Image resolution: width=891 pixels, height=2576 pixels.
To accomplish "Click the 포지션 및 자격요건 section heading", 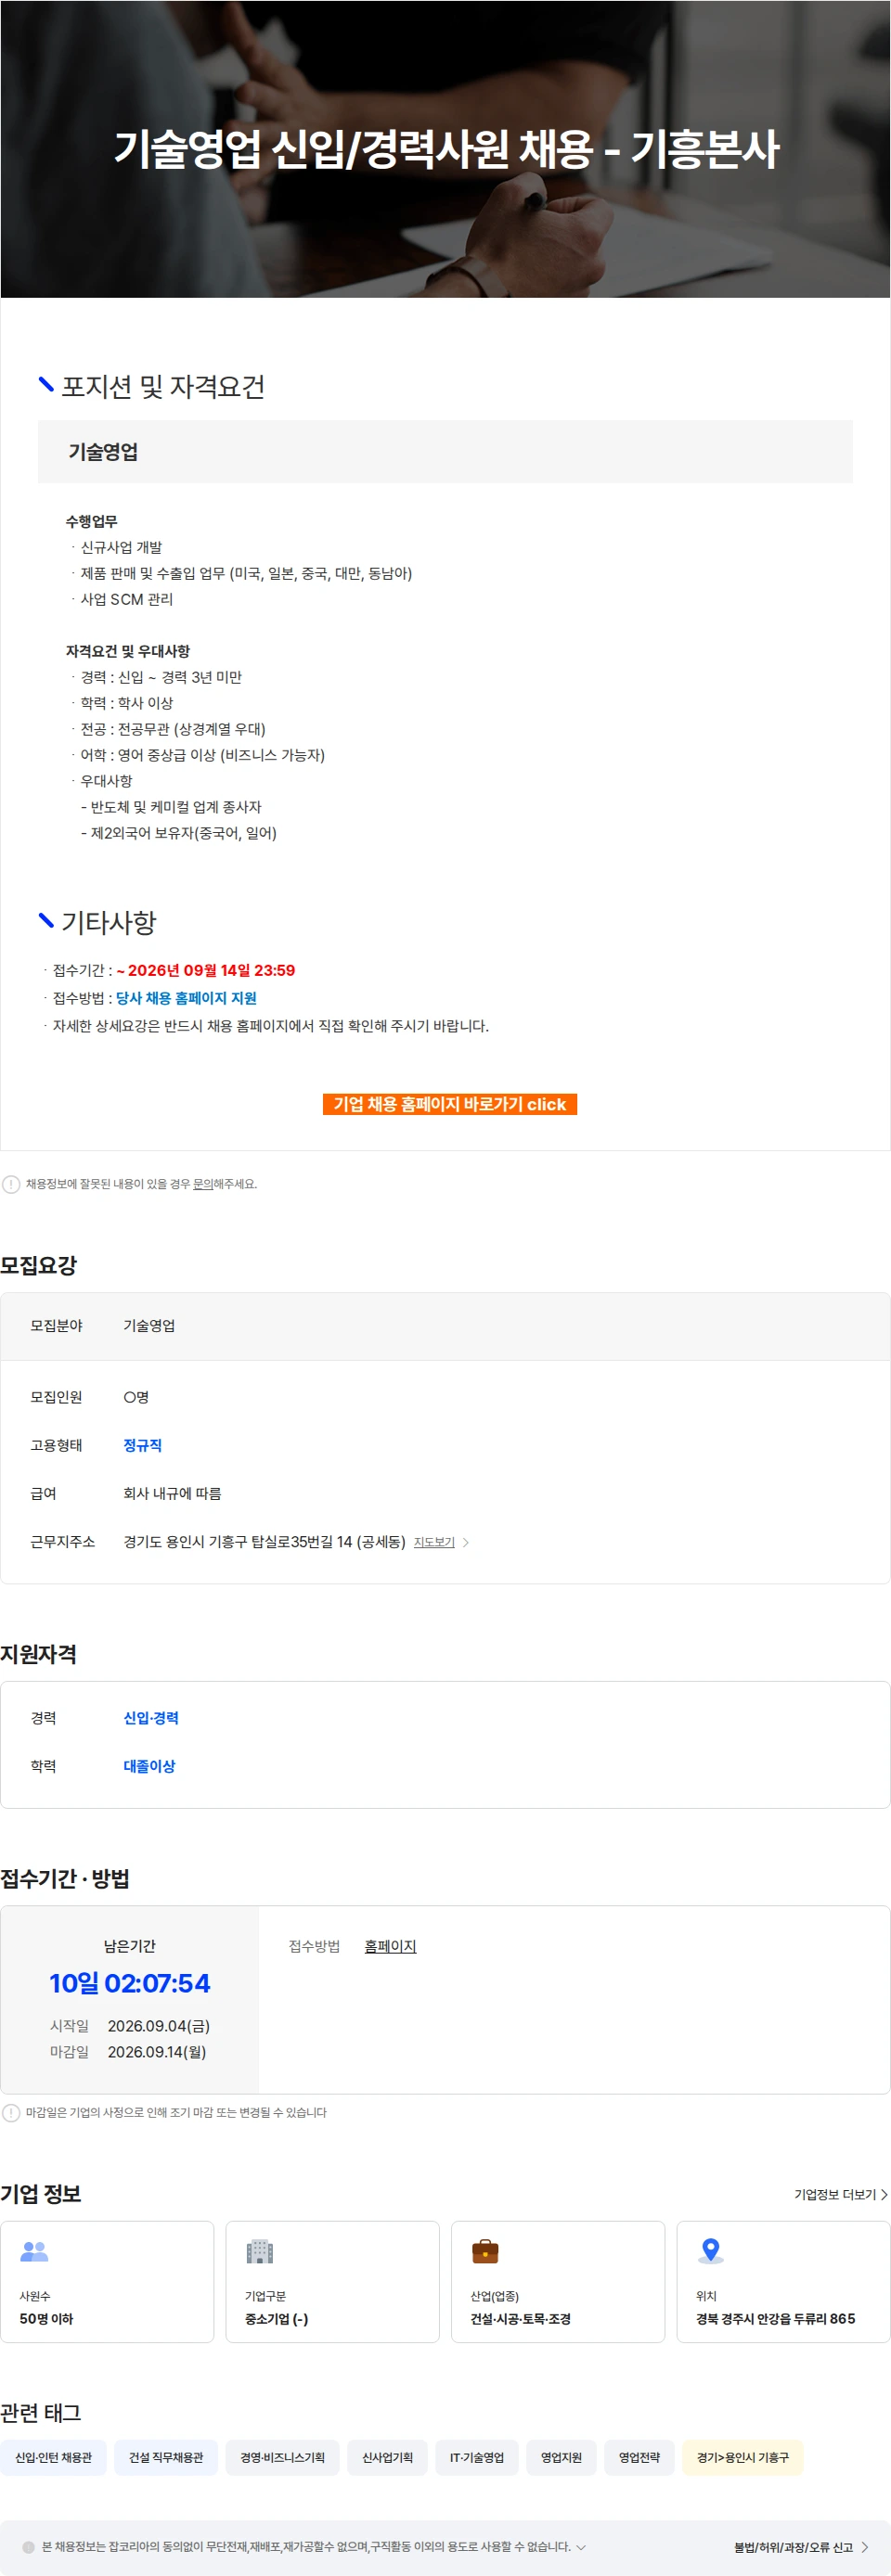I will coord(163,387).
